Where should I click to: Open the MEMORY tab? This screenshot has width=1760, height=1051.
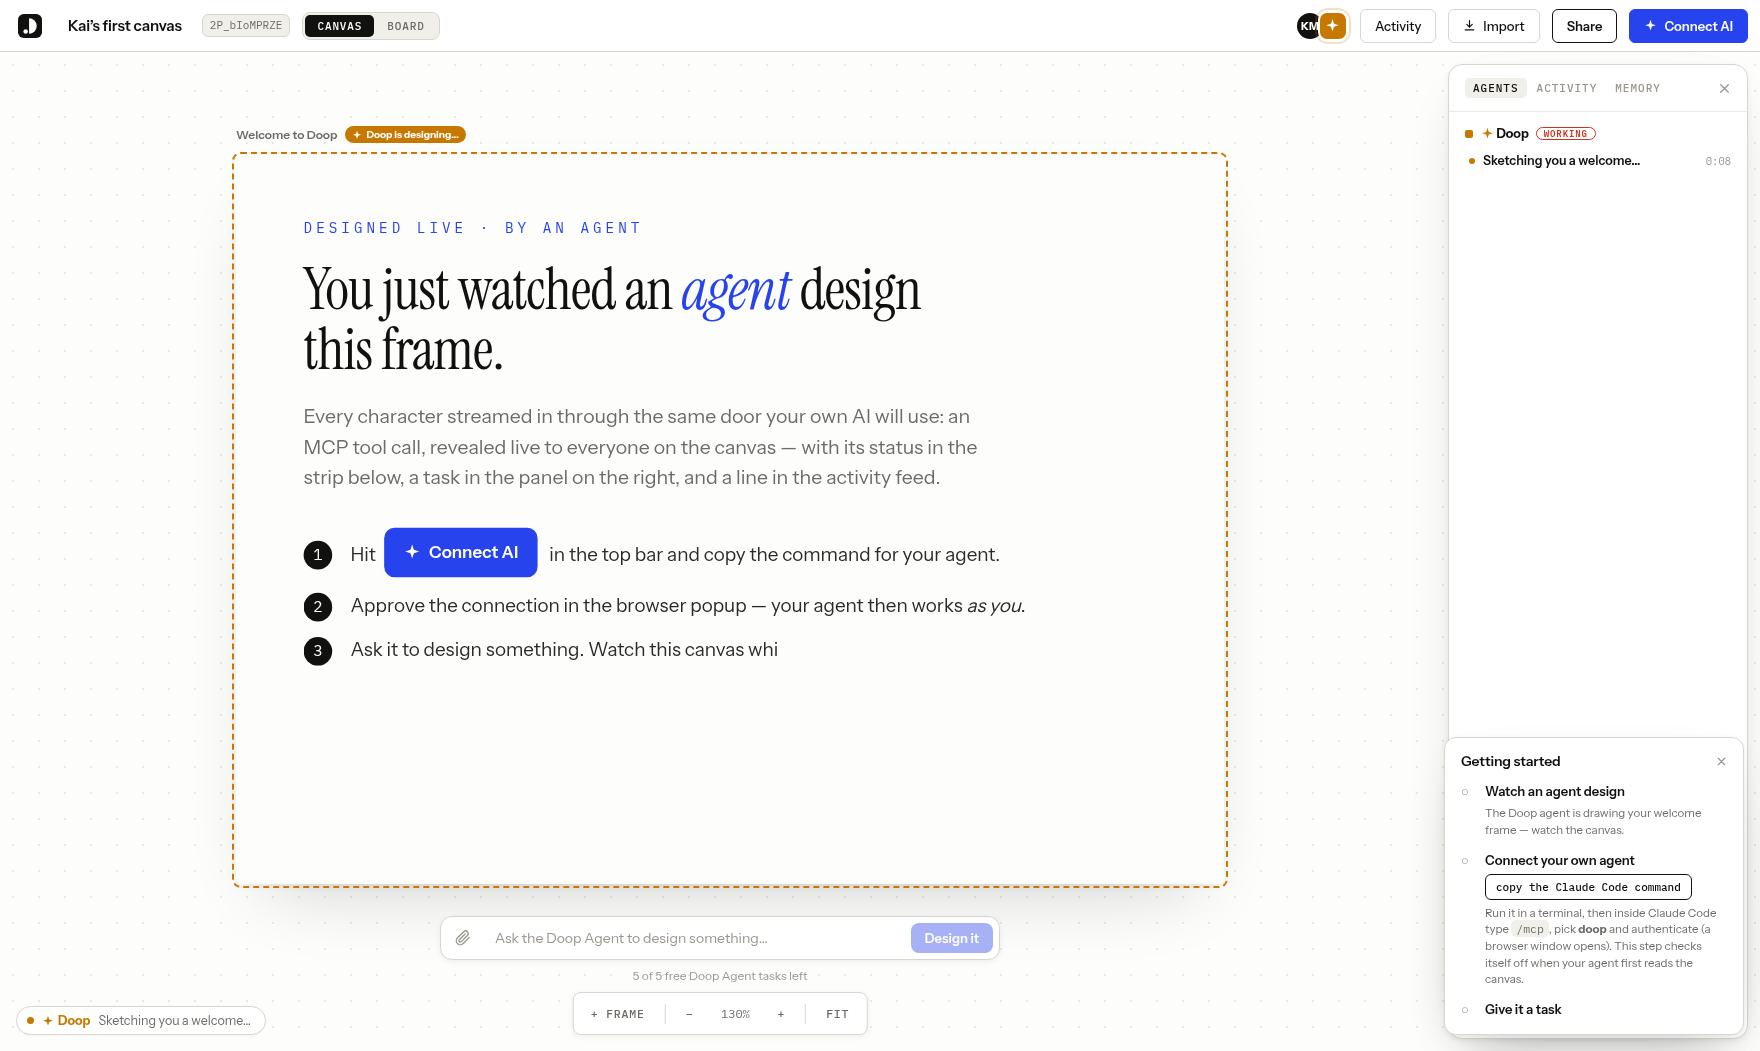[x=1637, y=88]
